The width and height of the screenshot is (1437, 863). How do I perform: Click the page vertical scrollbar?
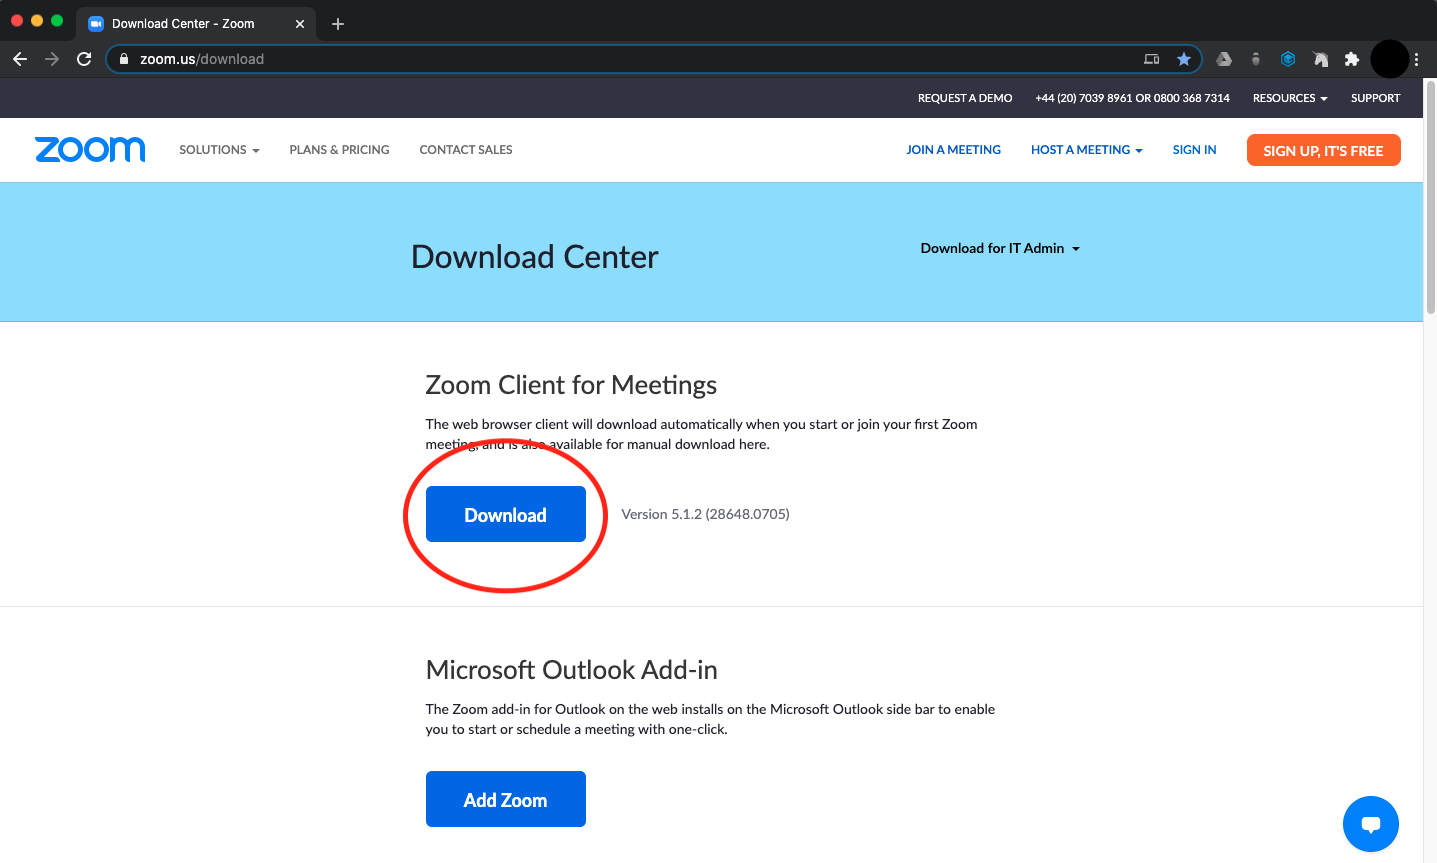1430,200
